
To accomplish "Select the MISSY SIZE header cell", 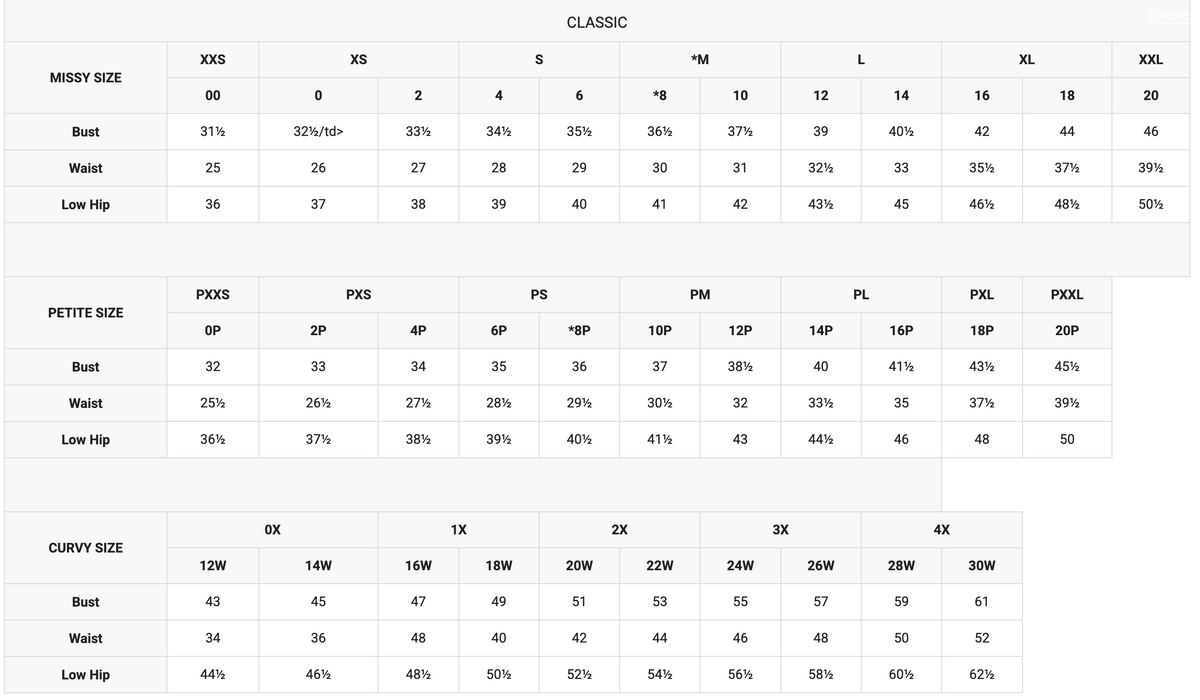I will click(86, 77).
